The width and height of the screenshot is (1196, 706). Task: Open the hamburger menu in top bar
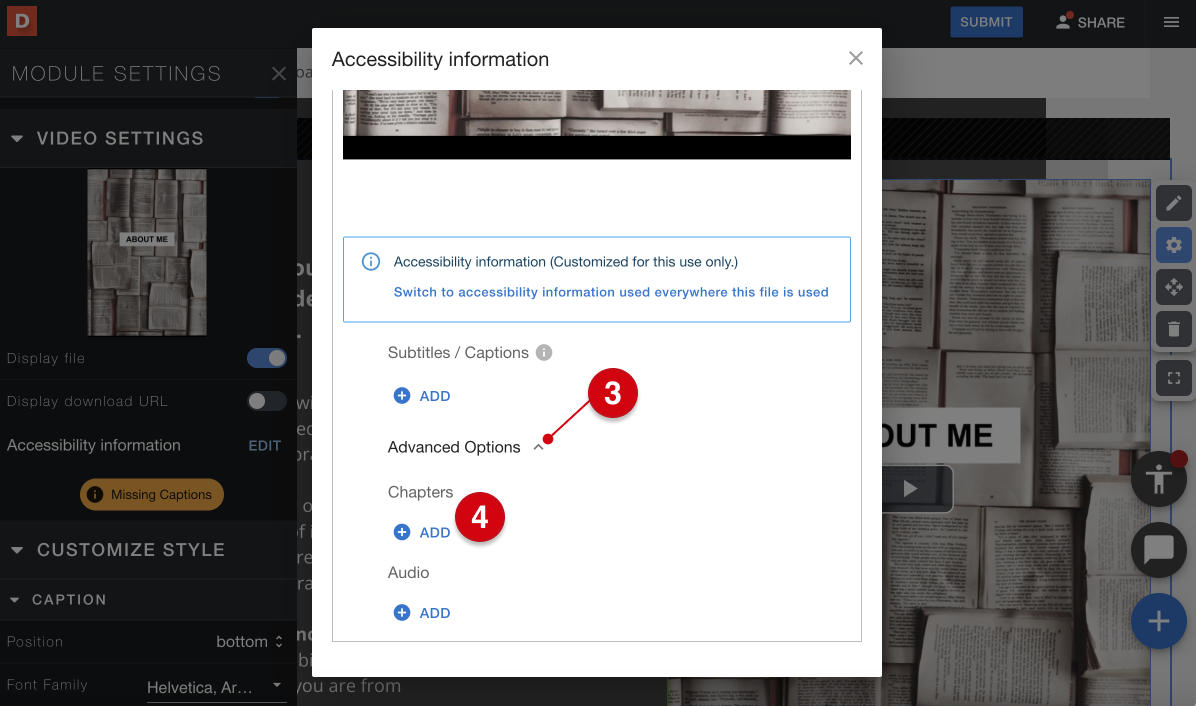point(1172,22)
